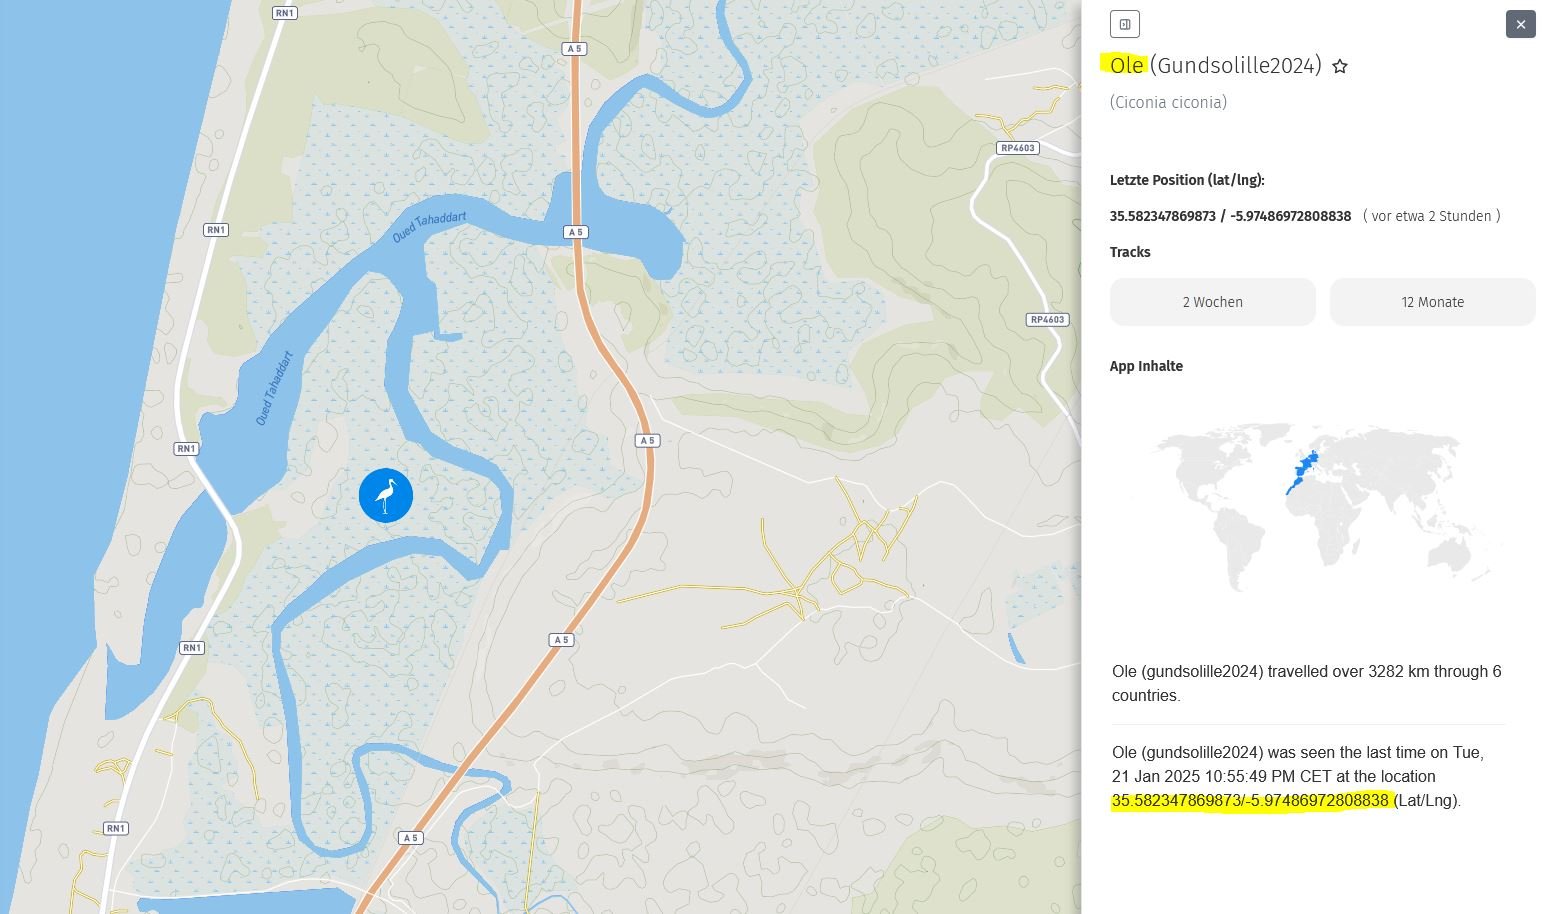The width and height of the screenshot is (1549, 914).
Task: Click the 'vor etwa 2 Stunden' timestamp
Action: click(1431, 216)
